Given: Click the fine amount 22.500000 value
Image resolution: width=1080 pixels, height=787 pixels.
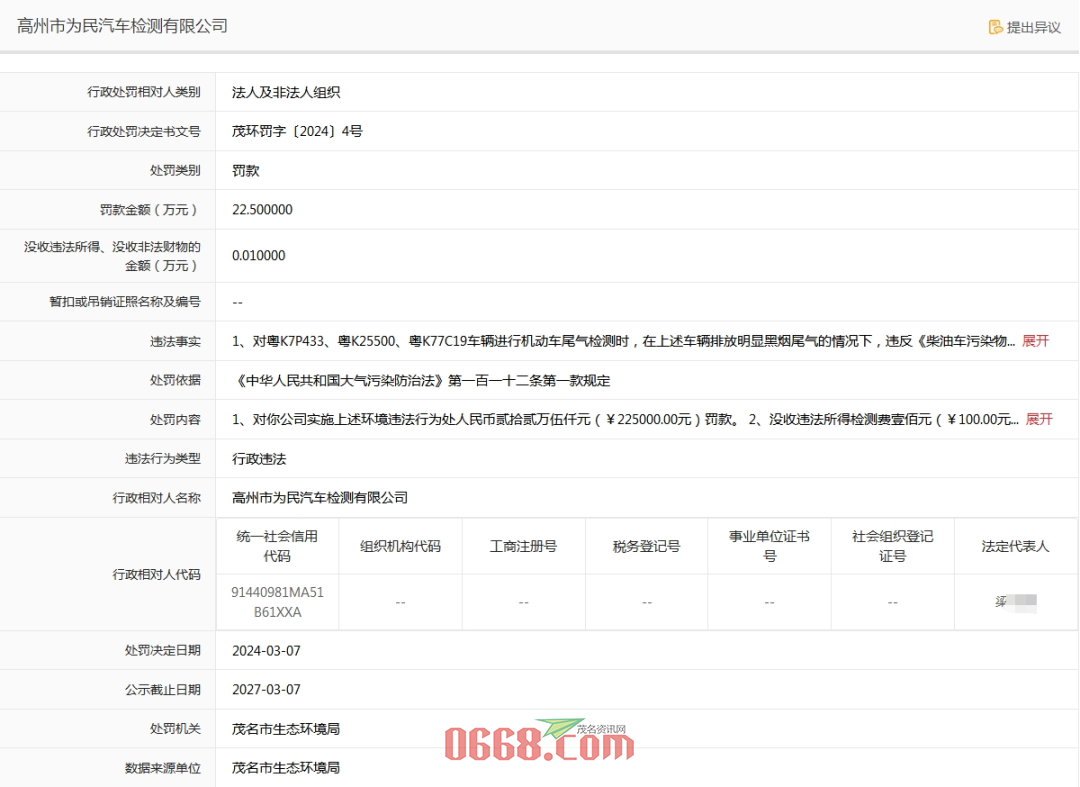Looking at the screenshot, I should pyautogui.click(x=262, y=210).
